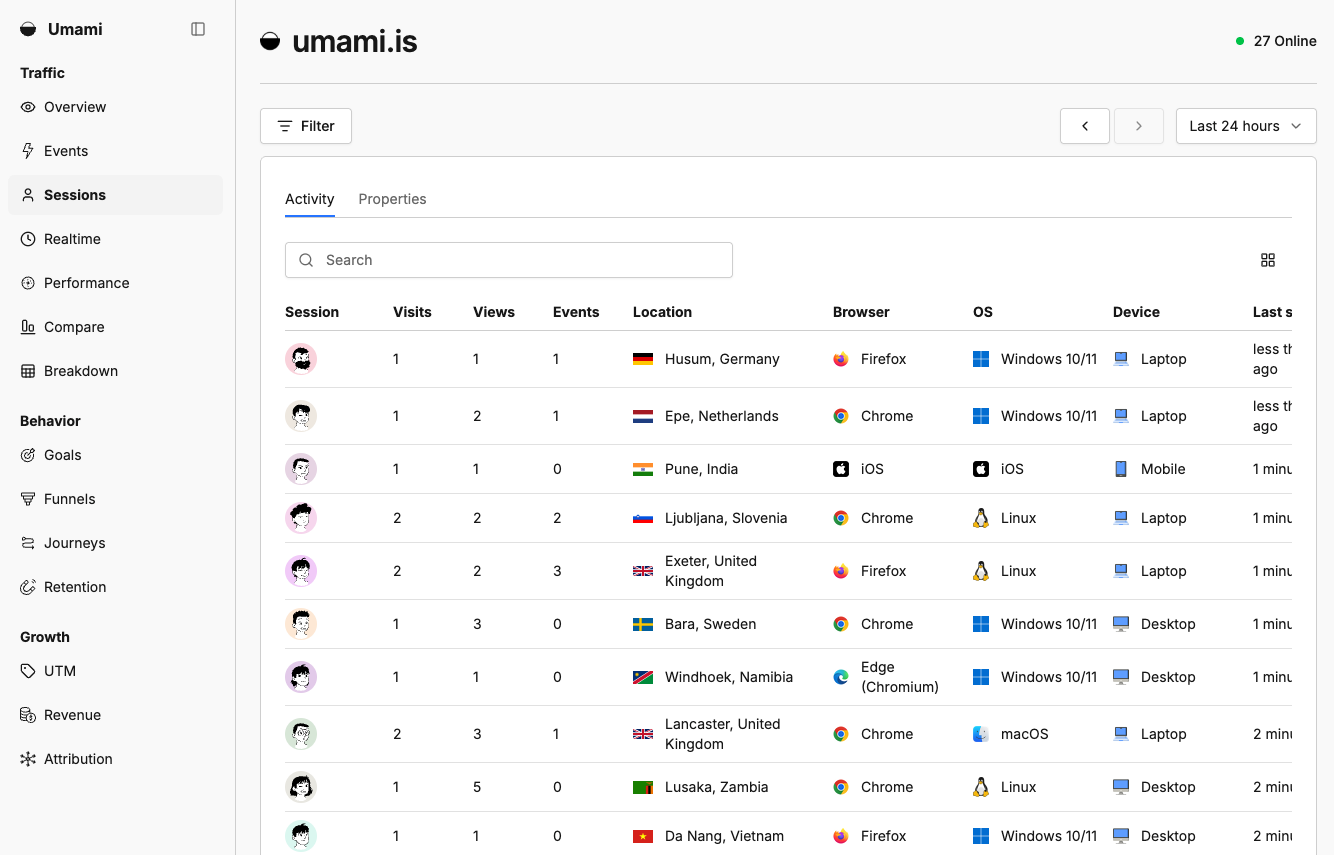Switch to the Properties tab
This screenshot has width=1334, height=855.
click(x=392, y=199)
